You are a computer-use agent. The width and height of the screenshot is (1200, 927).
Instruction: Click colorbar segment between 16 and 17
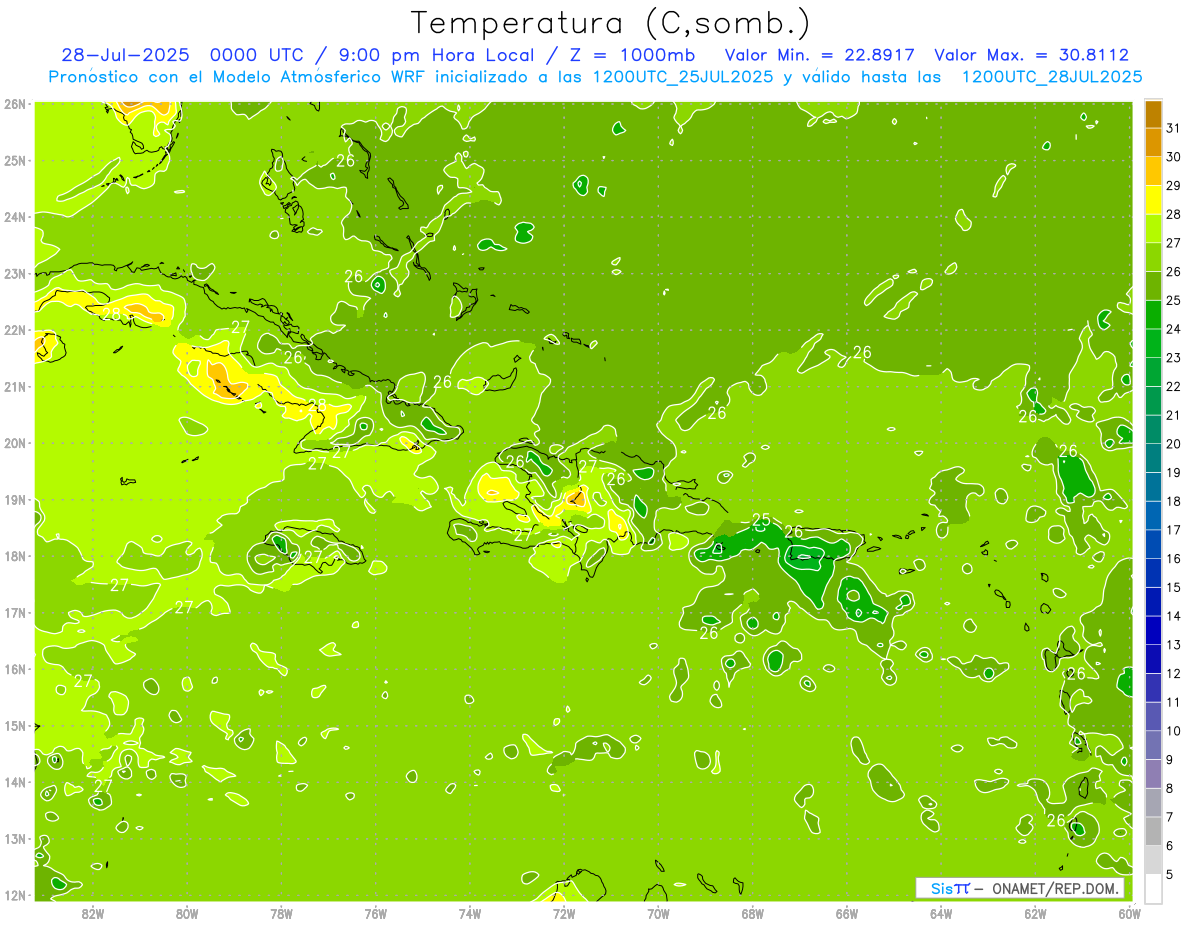1153,544
